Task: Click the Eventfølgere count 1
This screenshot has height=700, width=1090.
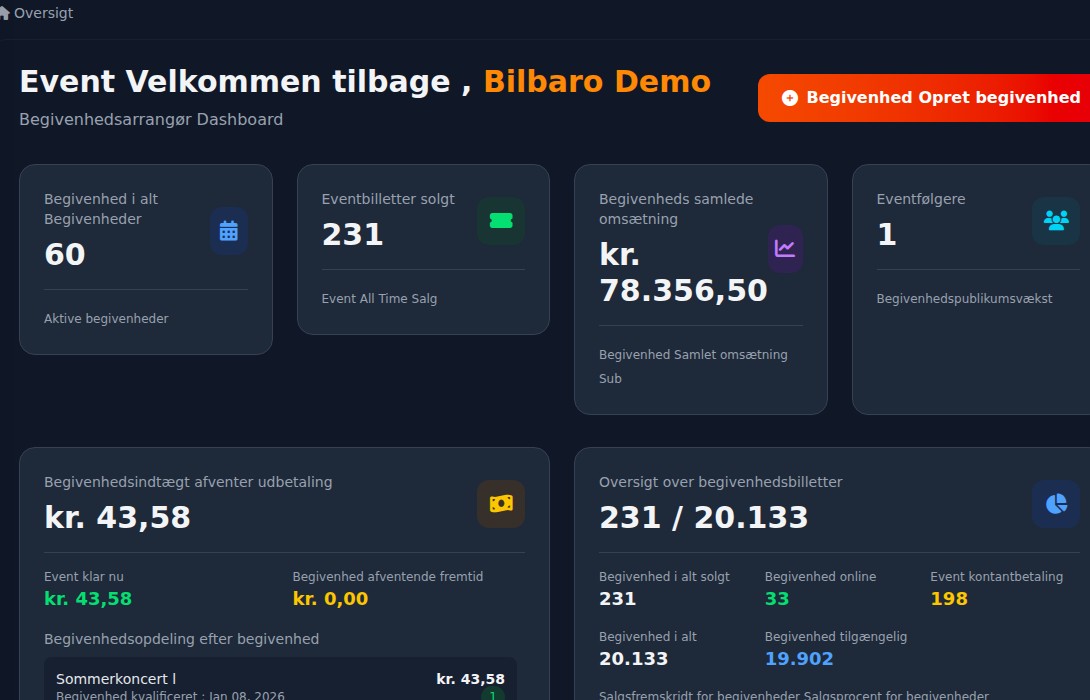Action: pyautogui.click(x=886, y=234)
